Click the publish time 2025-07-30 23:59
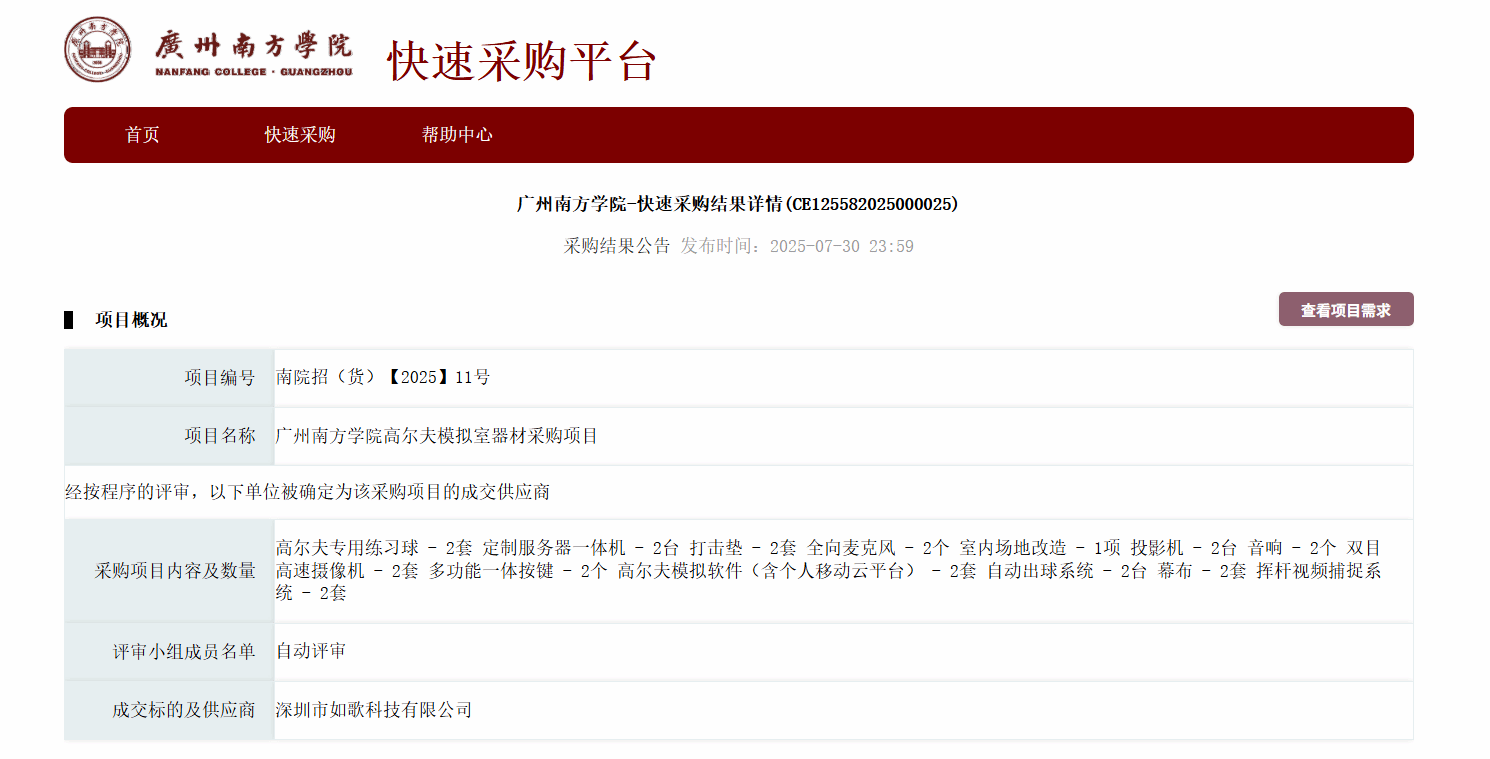This screenshot has height=759, width=1490. (842, 246)
